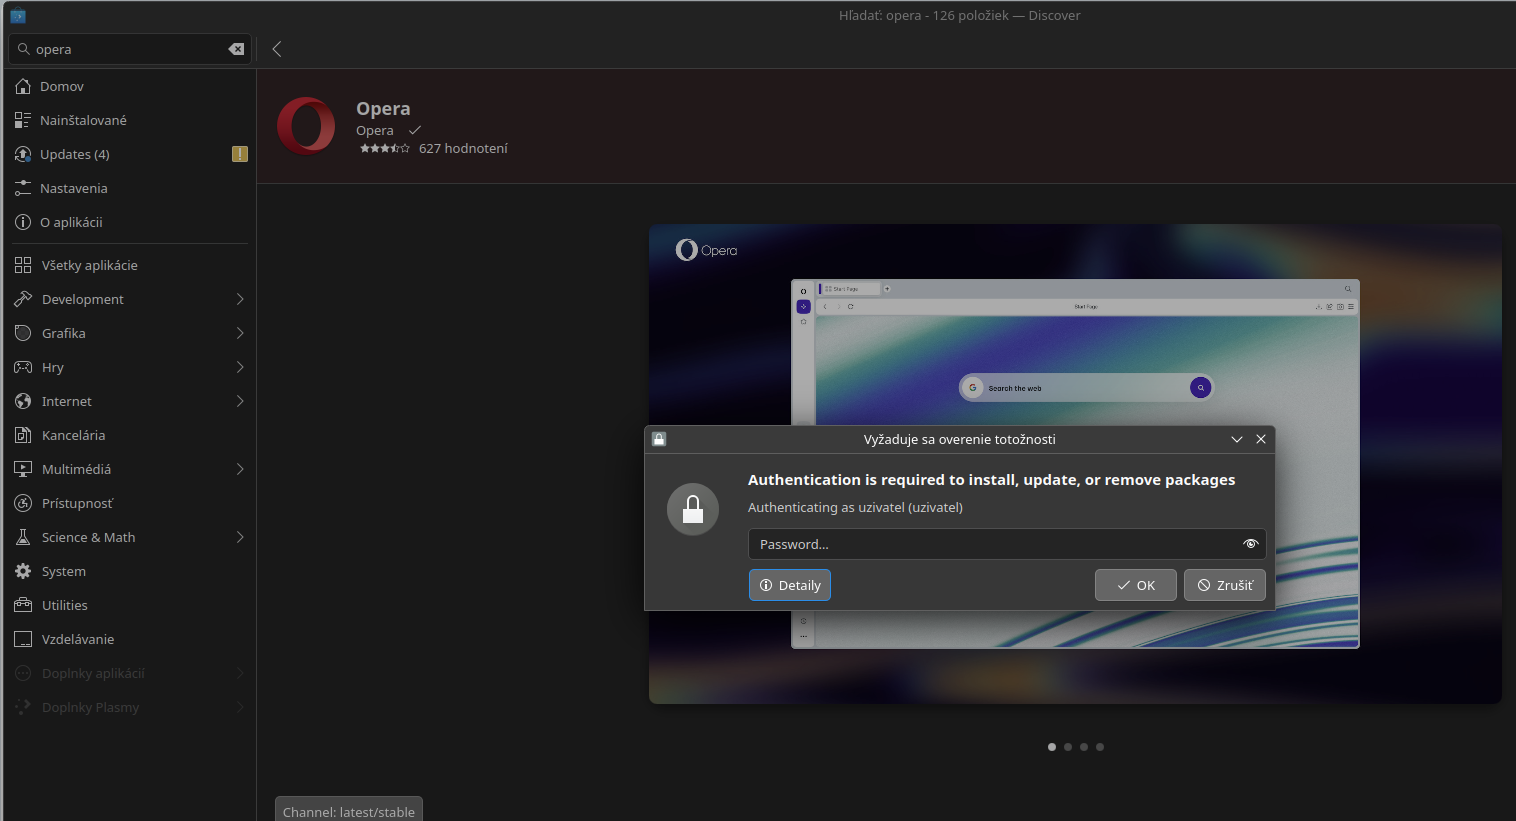Select second screenshot carousel dot
The image size is (1516, 821).
coord(1068,747)
